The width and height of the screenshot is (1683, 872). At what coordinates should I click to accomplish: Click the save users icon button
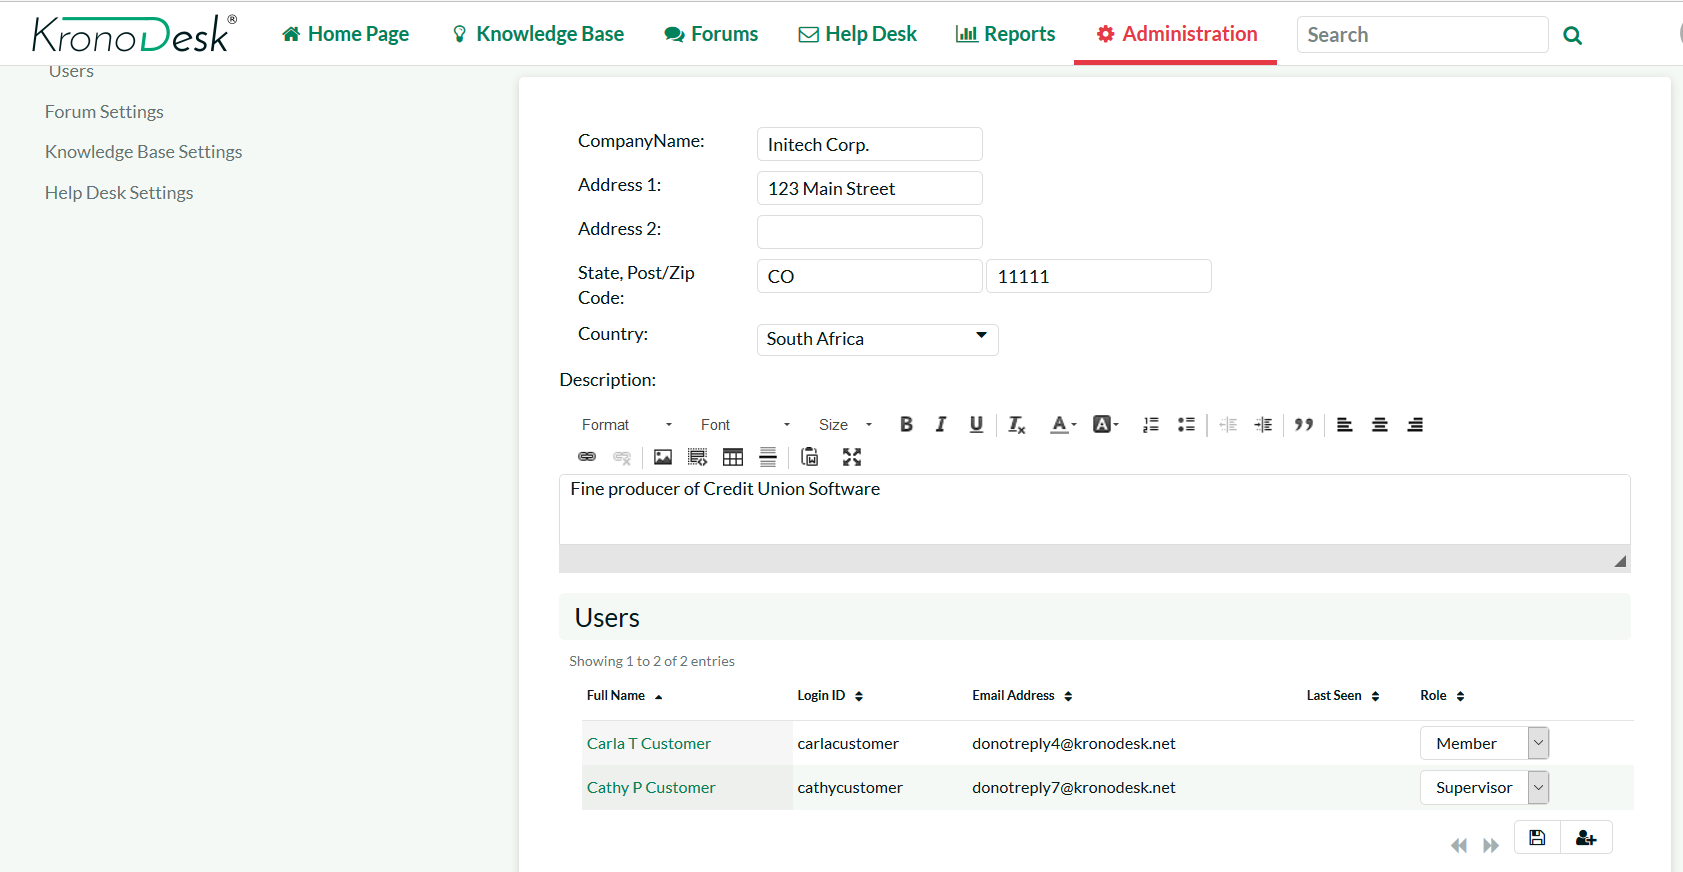point(1537,838)
